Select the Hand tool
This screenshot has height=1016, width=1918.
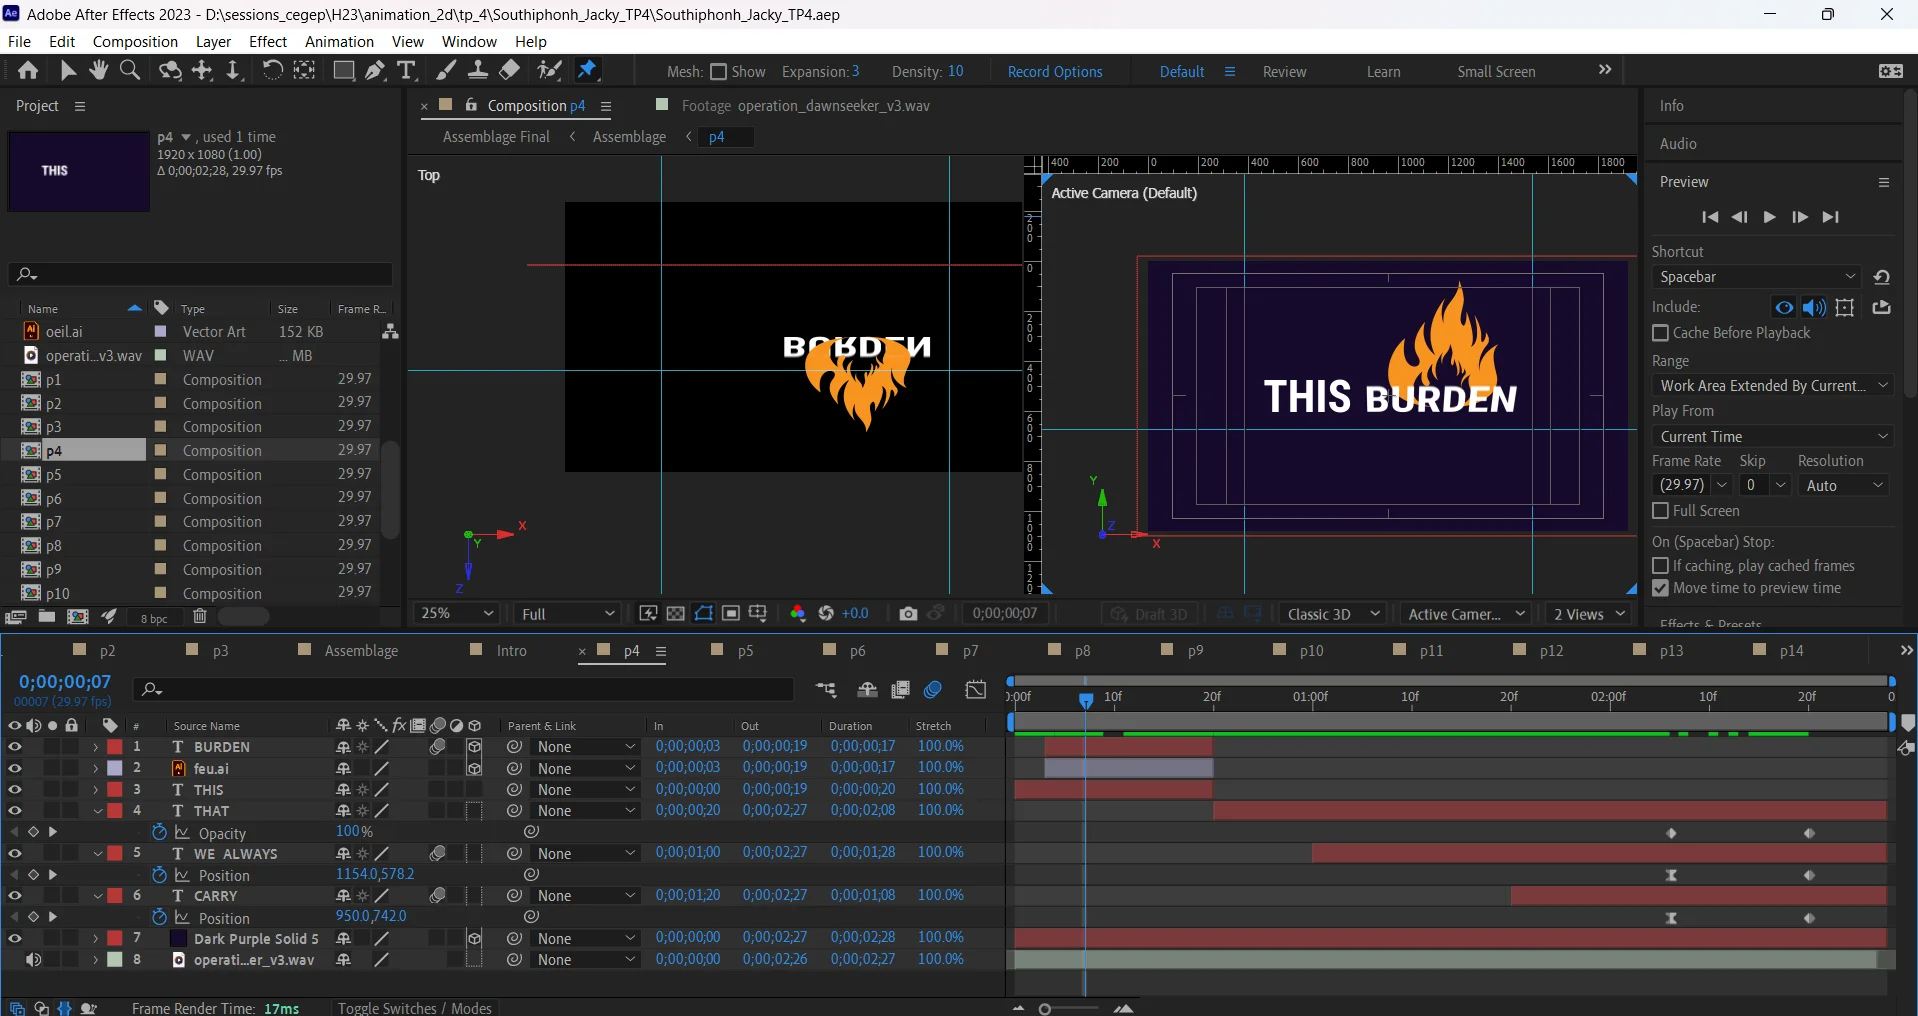tap(98, 70)
